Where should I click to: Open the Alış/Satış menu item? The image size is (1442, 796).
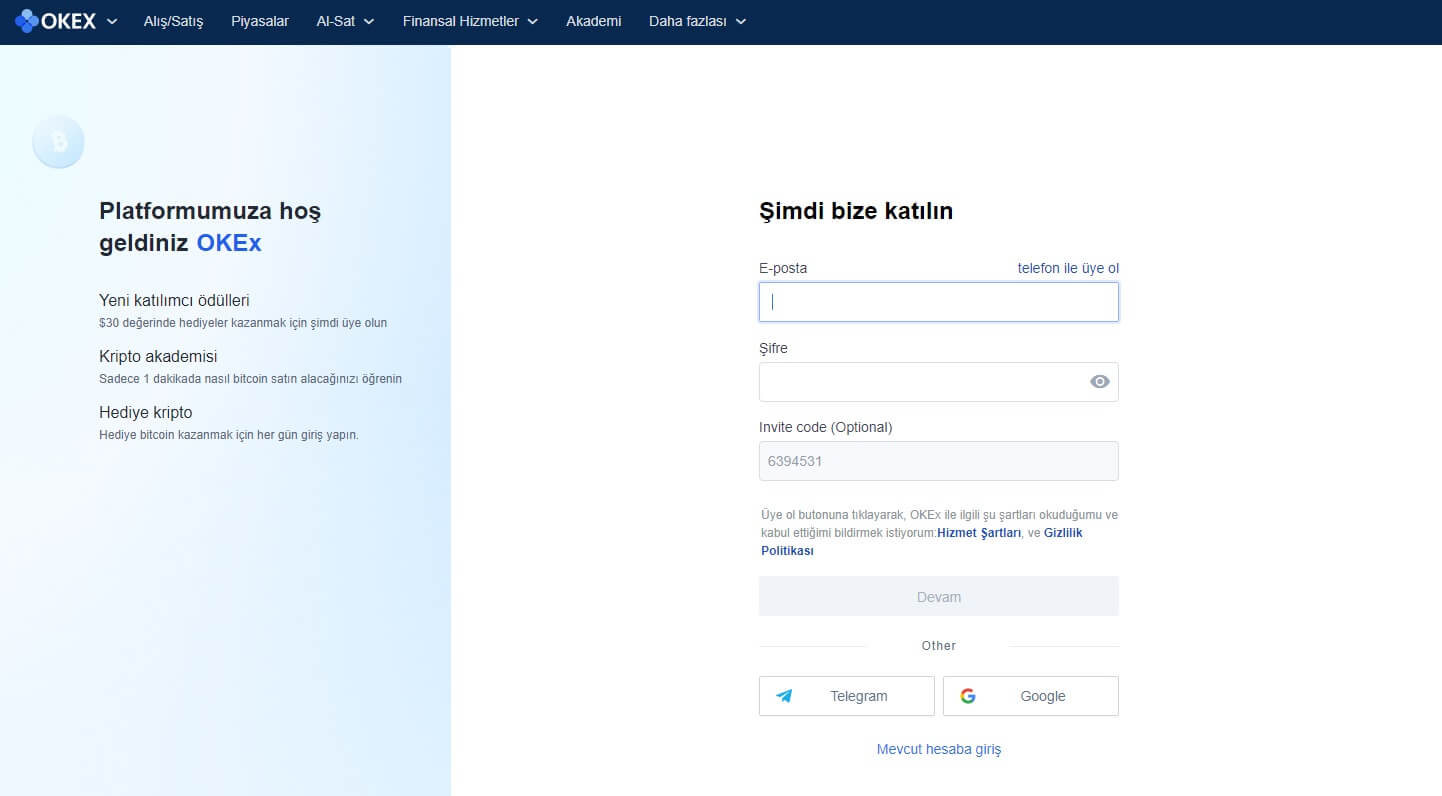[173, 21]
